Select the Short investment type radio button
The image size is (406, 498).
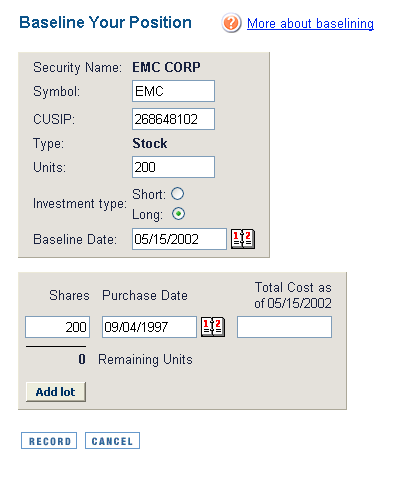pyautogui.click(x=178, y=194)
